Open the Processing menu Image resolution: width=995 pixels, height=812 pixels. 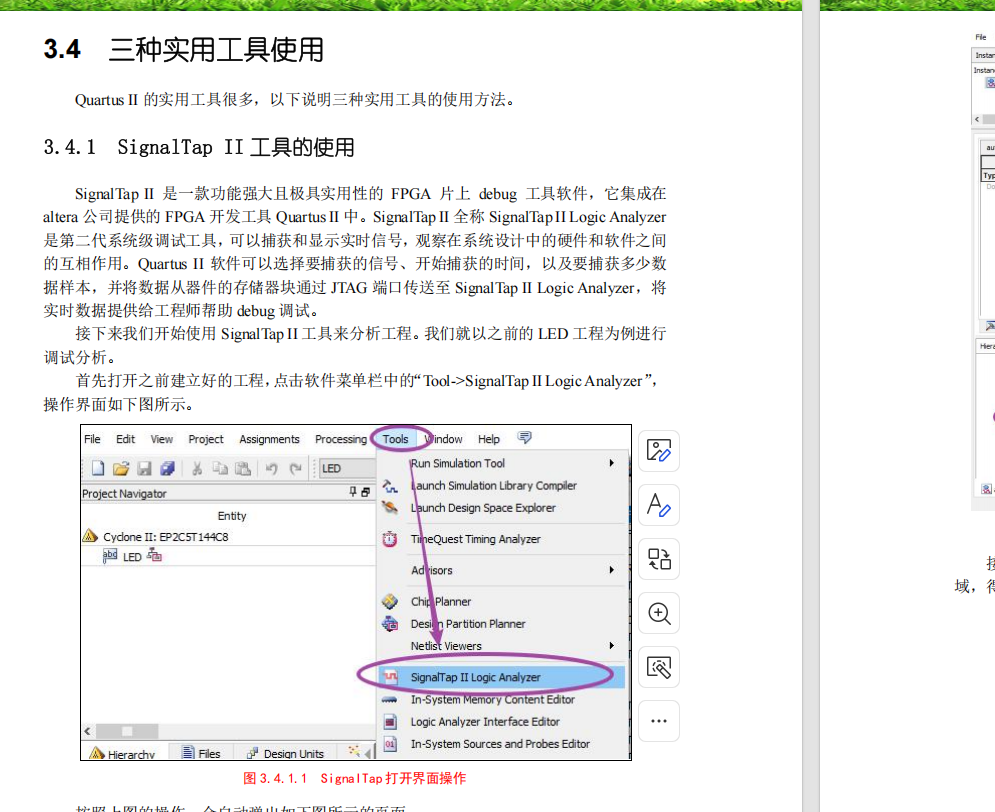(x=341, y=439)
